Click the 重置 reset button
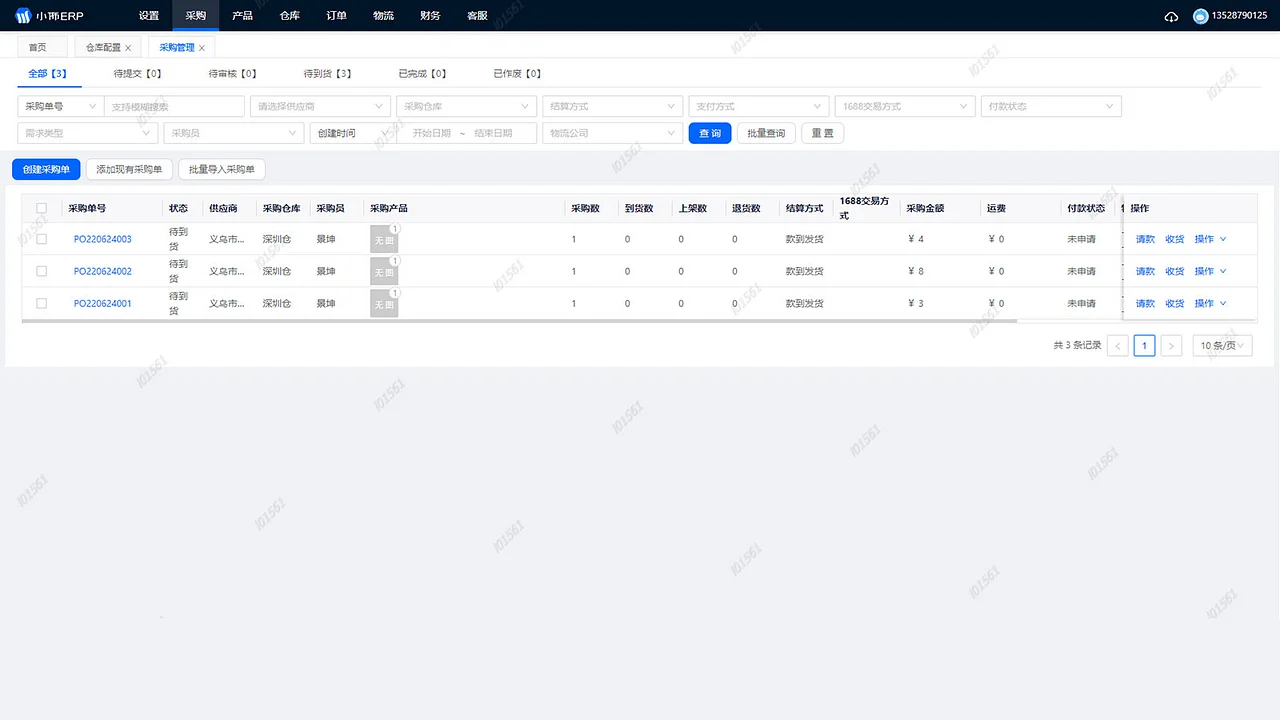Viewport: 1280px width, 720px height. click(x=822, y=132)
